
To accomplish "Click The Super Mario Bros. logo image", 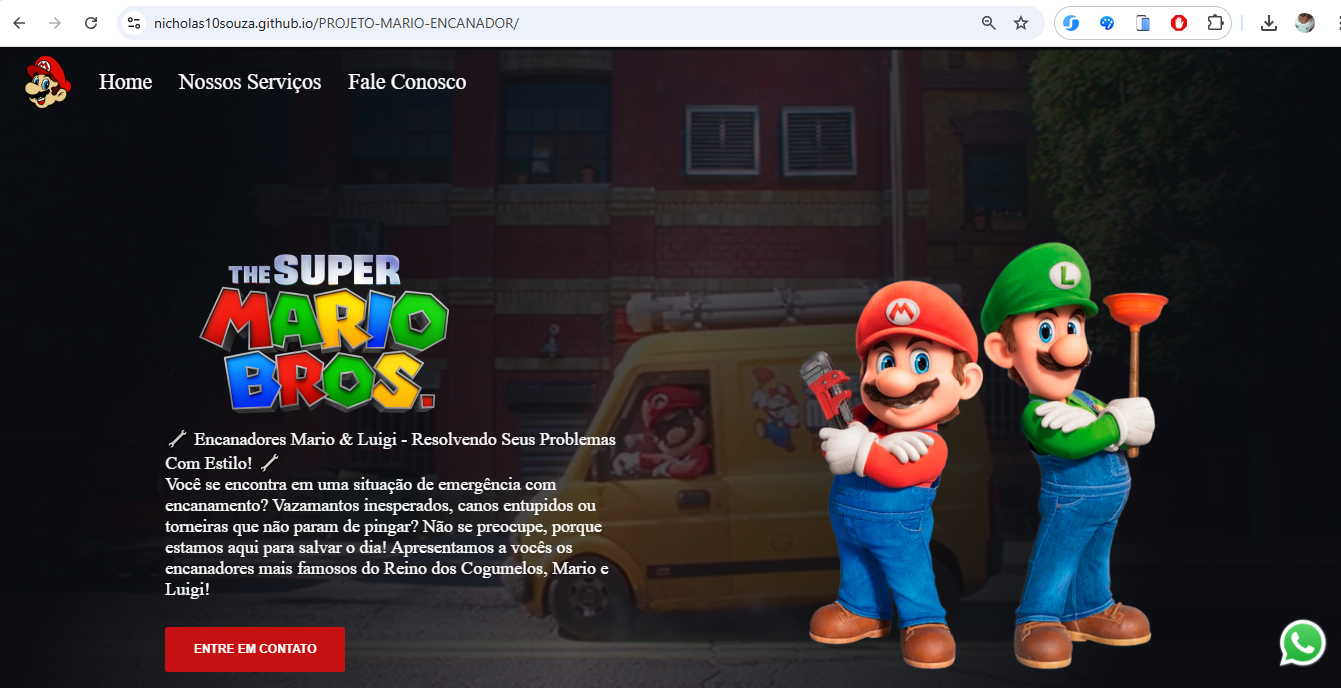I will point(324,332).
